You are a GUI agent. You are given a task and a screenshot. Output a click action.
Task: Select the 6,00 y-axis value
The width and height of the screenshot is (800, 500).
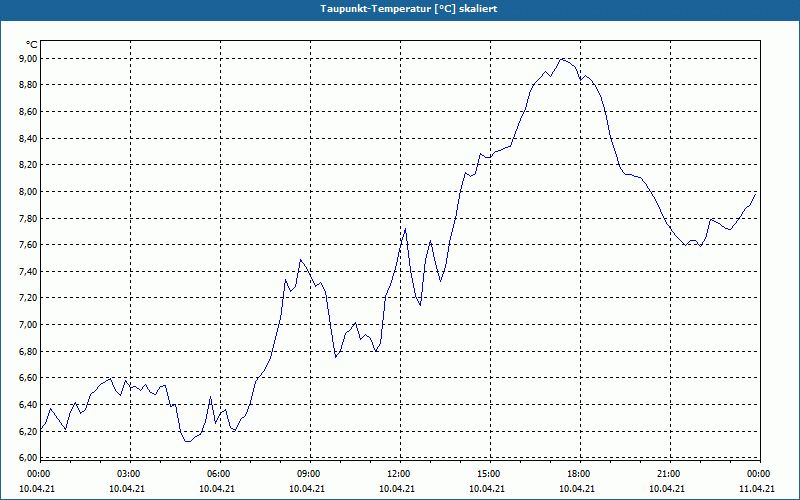(29, 457)
